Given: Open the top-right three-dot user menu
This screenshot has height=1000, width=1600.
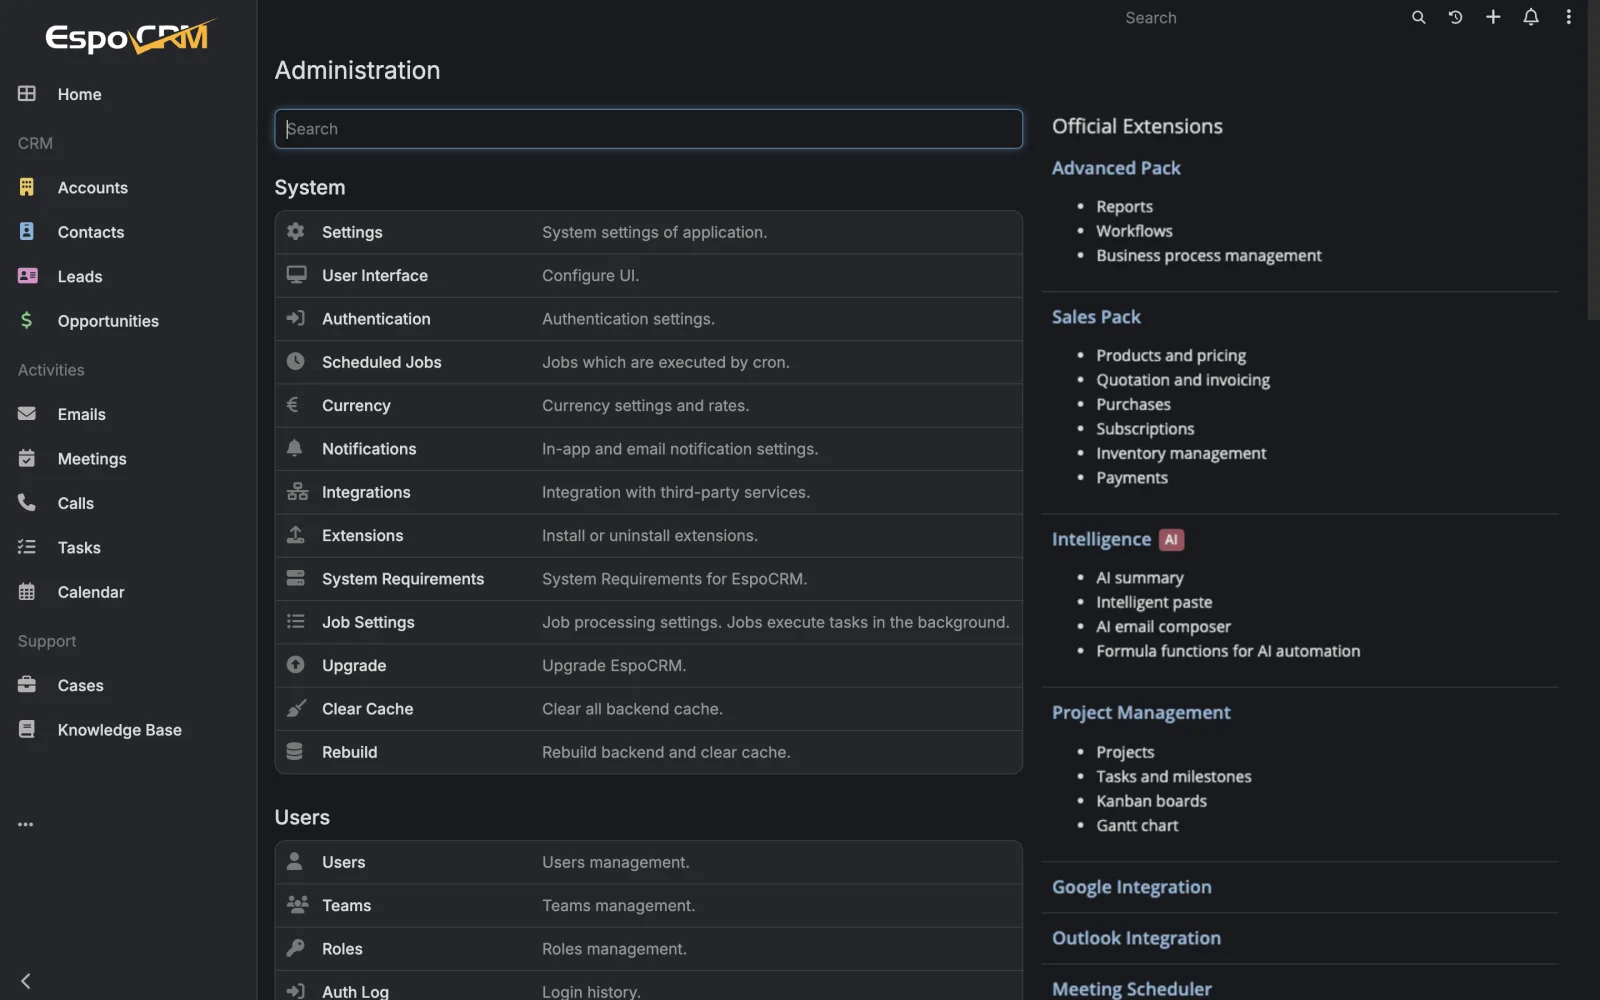Looking at the screenshot, I should pyautogui.click(x=1568, y=17).
